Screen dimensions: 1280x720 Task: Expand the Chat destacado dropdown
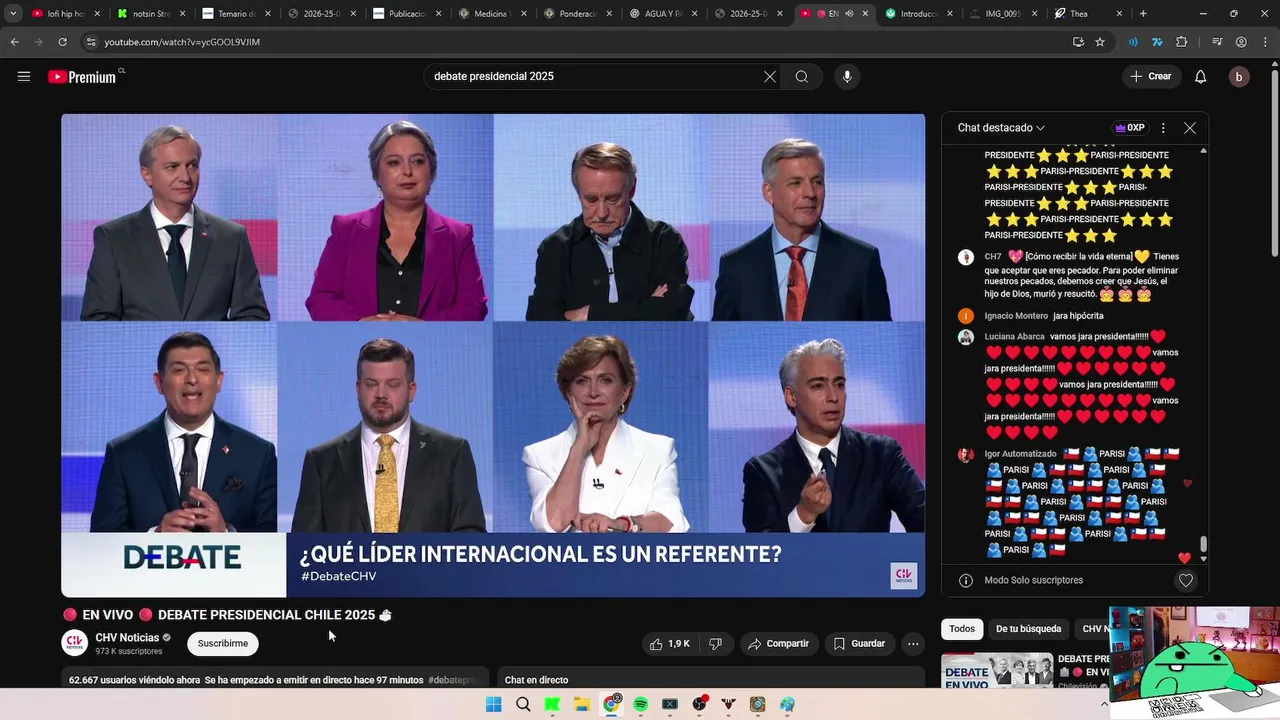(x=1001, y=128)
